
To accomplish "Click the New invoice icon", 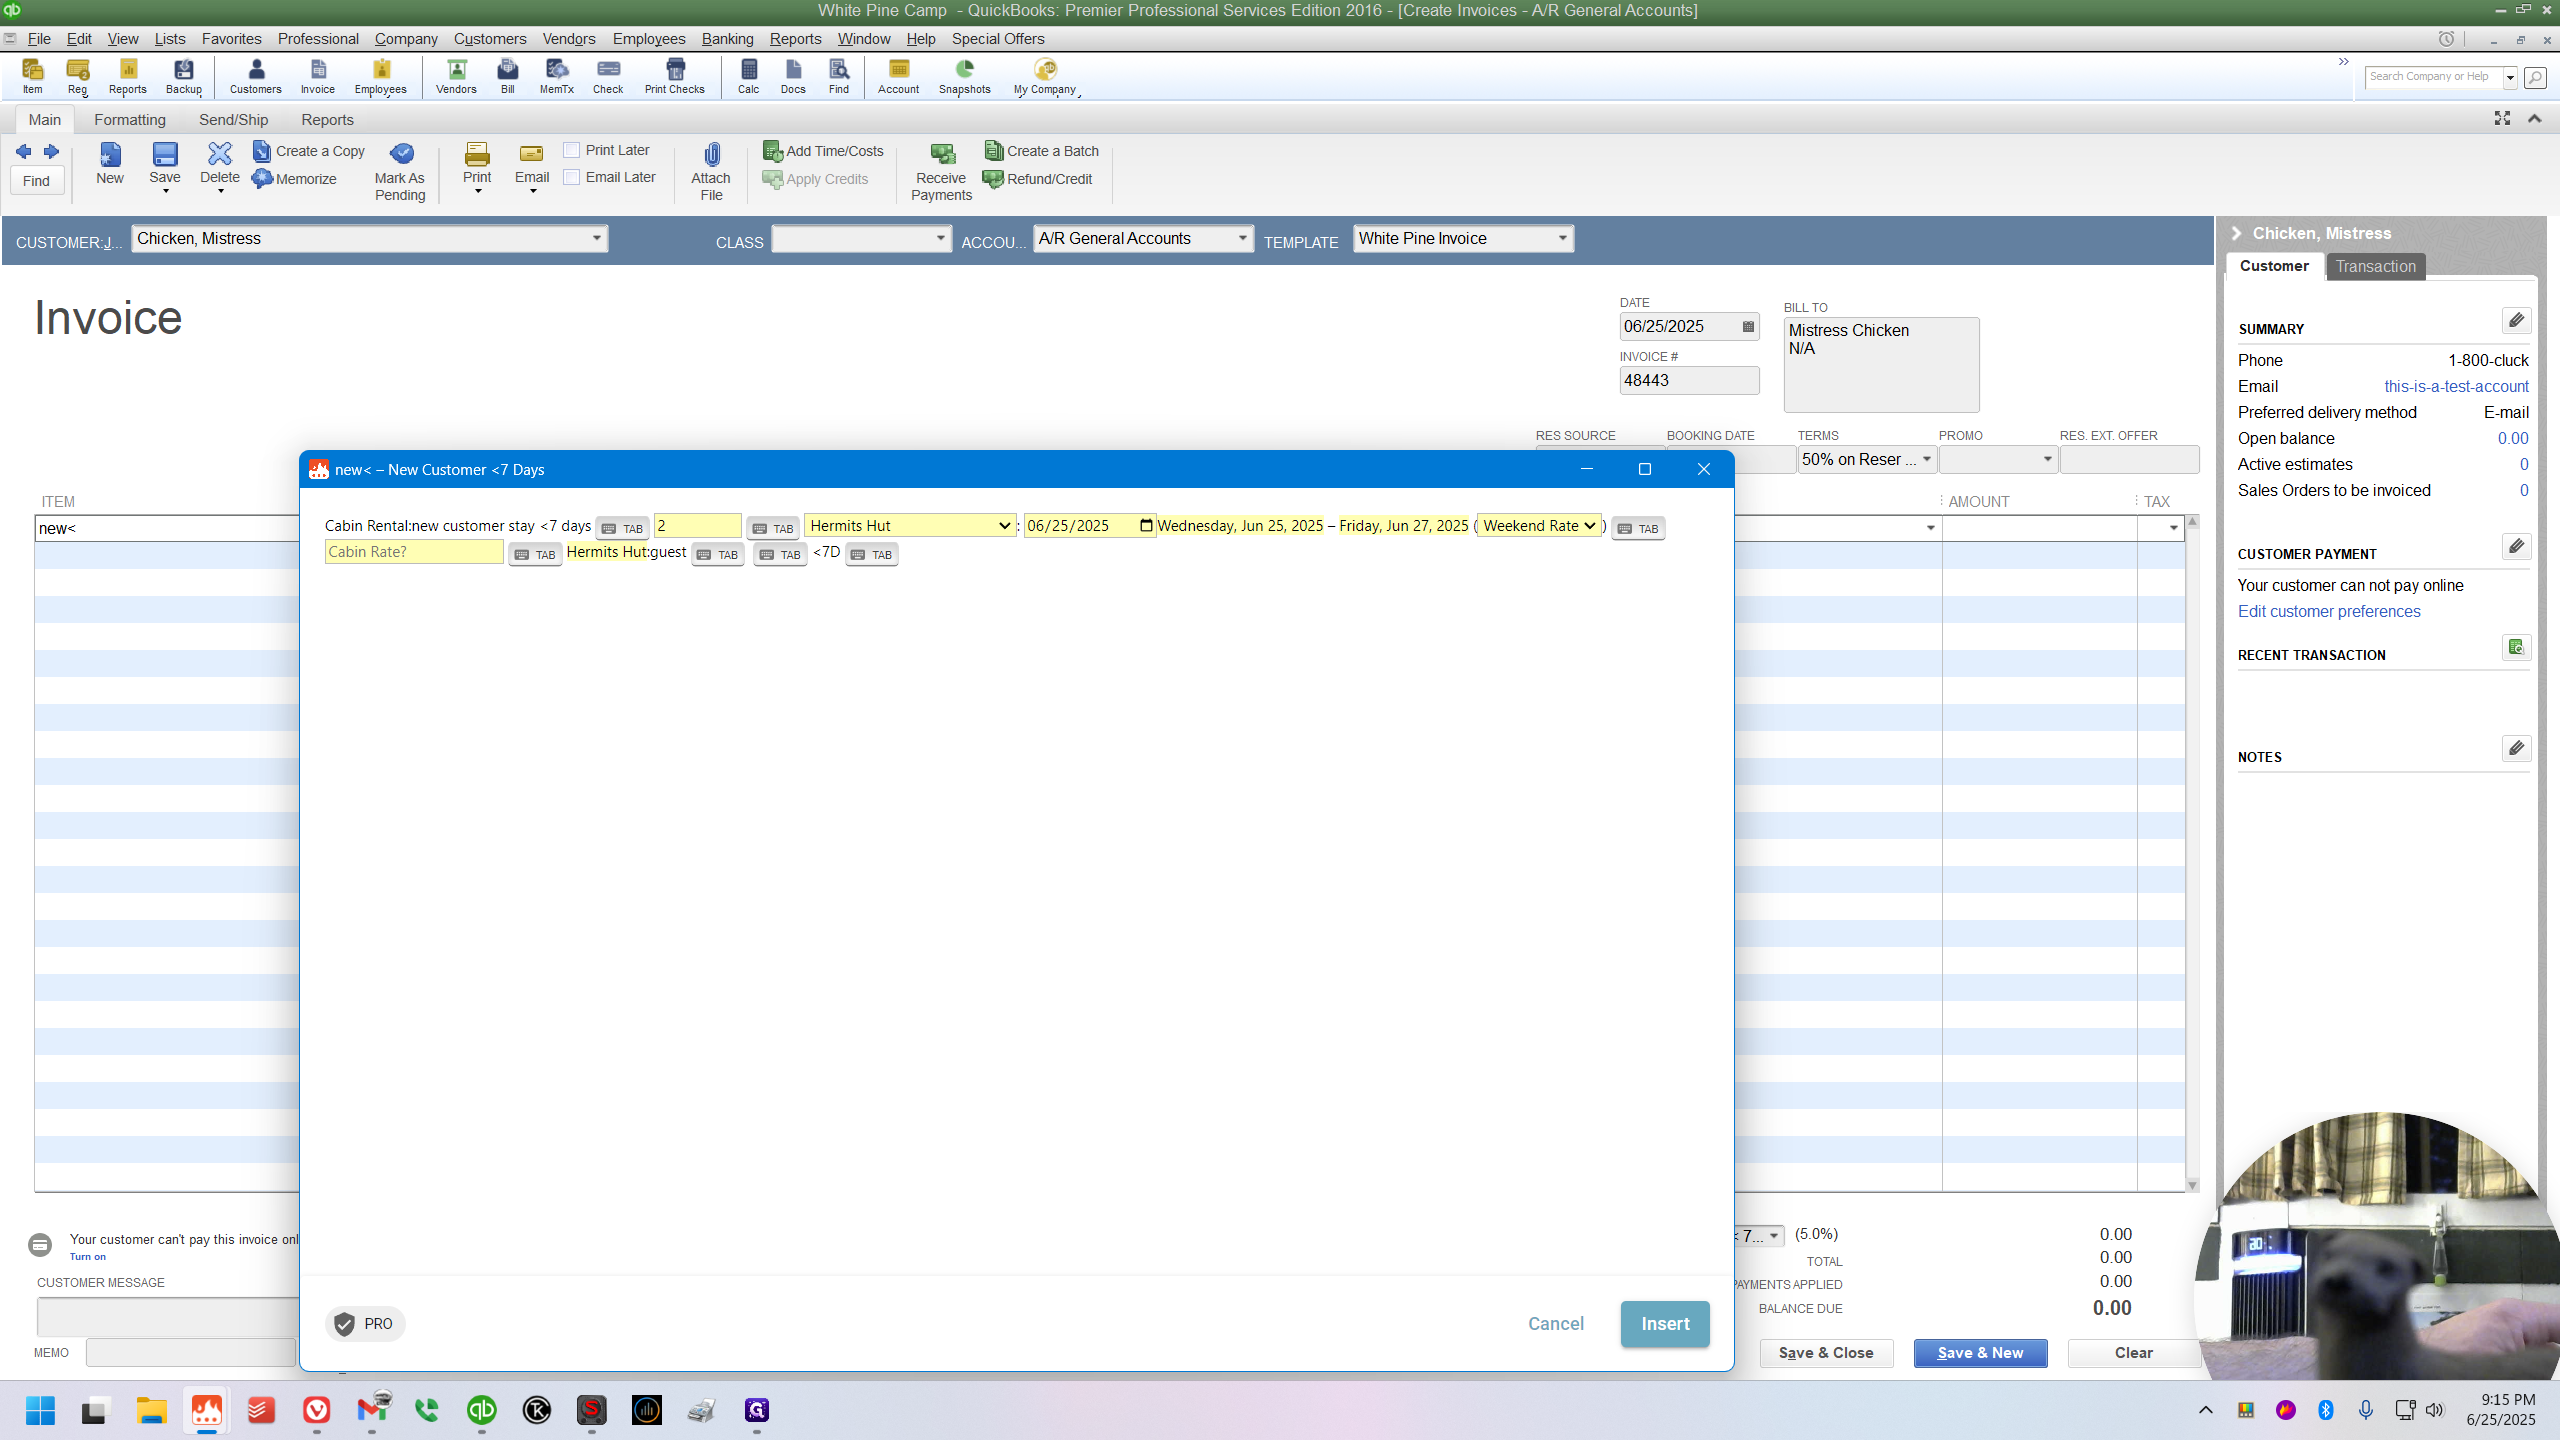I will (x=110, y=163).
